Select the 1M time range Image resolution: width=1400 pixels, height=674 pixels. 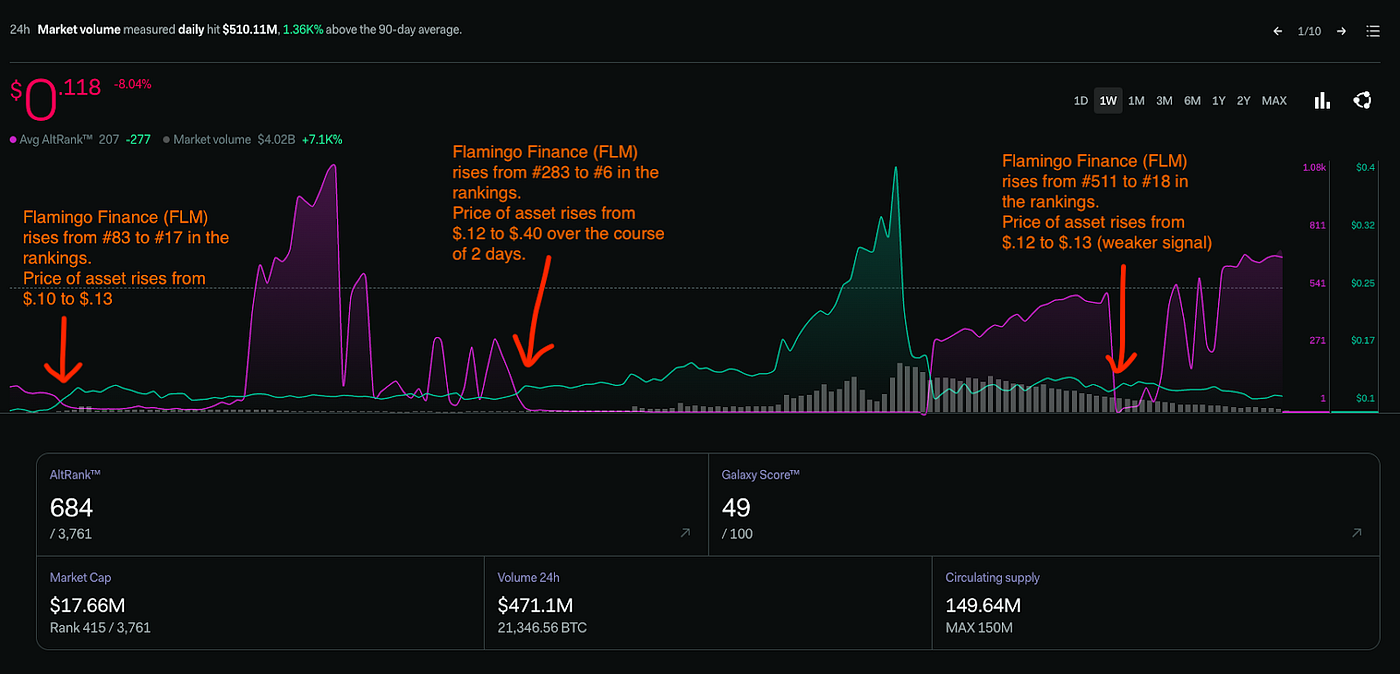point(1136,101)
